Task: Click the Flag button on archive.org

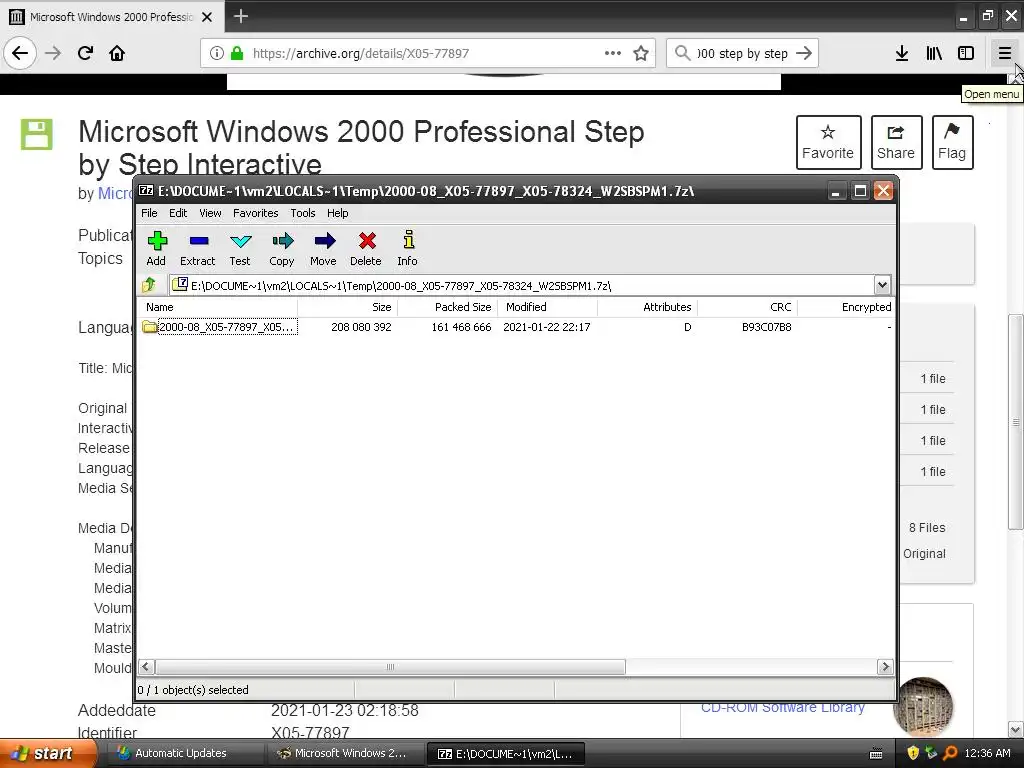Action: point(952,142)
